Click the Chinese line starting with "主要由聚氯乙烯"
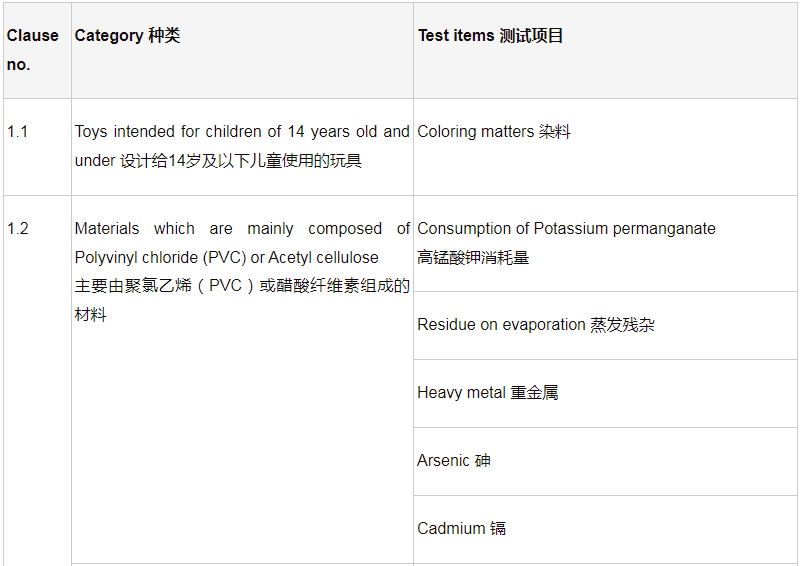Image resolution: width=801 pixels, height=566 pixels. [x=242, y=286]
